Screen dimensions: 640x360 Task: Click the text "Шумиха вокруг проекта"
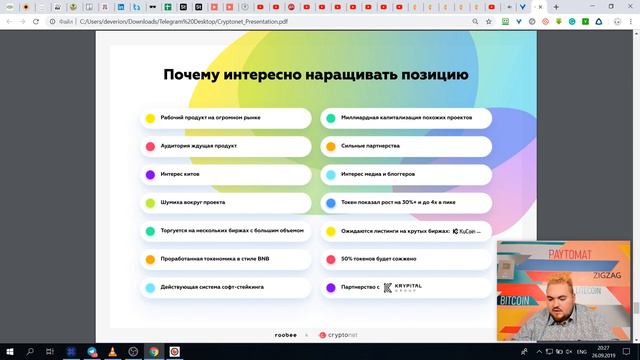tap(193, 202)
